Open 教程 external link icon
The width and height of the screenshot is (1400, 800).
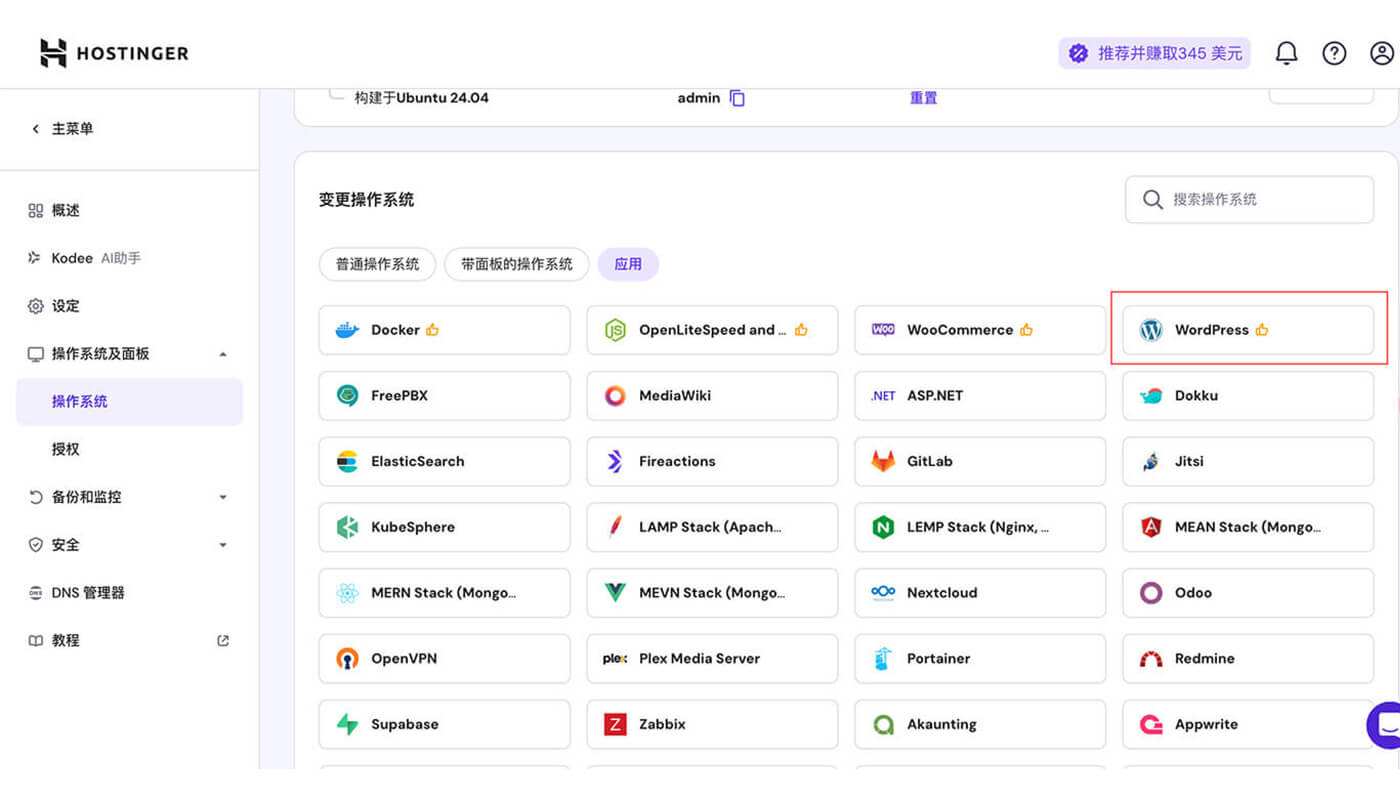coord(223,641)
